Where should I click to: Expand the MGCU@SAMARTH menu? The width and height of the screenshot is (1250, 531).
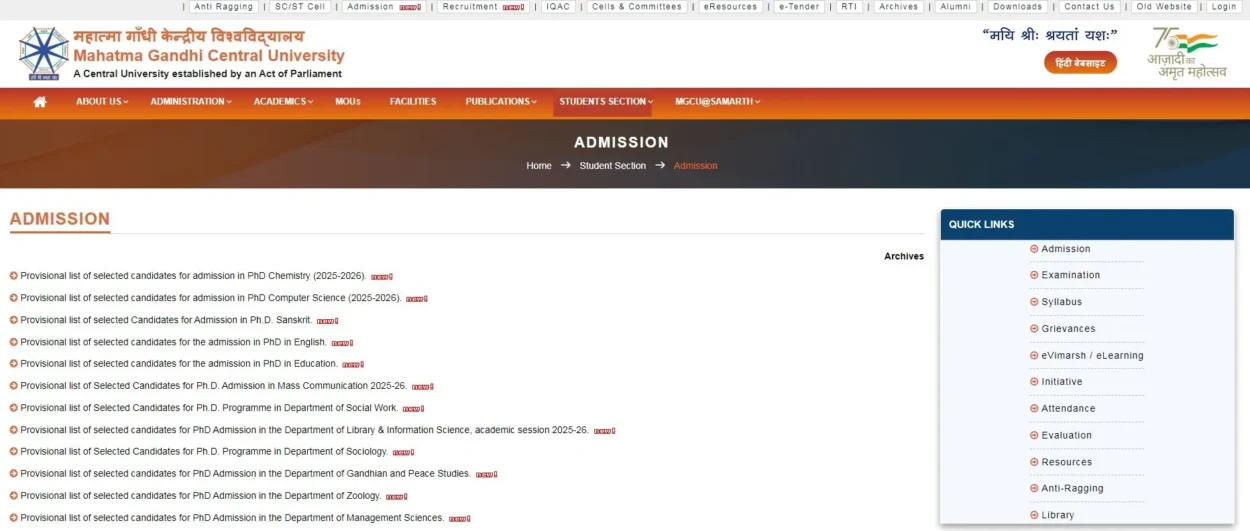coord(717,102)
